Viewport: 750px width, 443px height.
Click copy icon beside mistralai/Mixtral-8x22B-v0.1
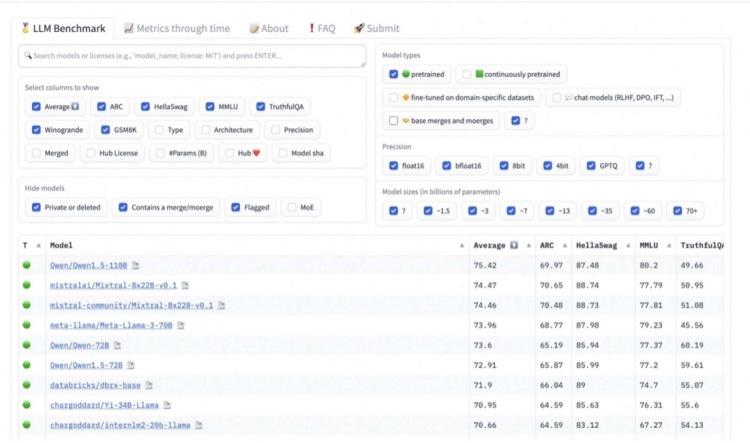[x=186, y=285]
